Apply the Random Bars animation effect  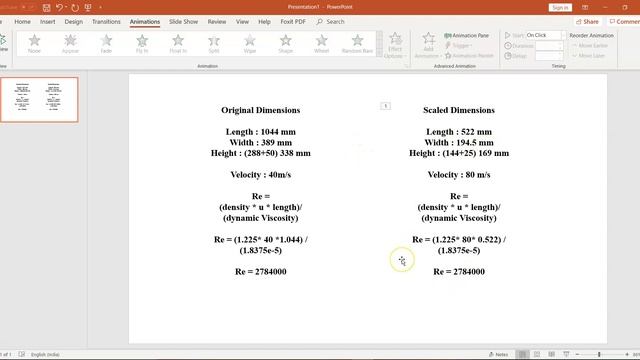click(358, 44)
